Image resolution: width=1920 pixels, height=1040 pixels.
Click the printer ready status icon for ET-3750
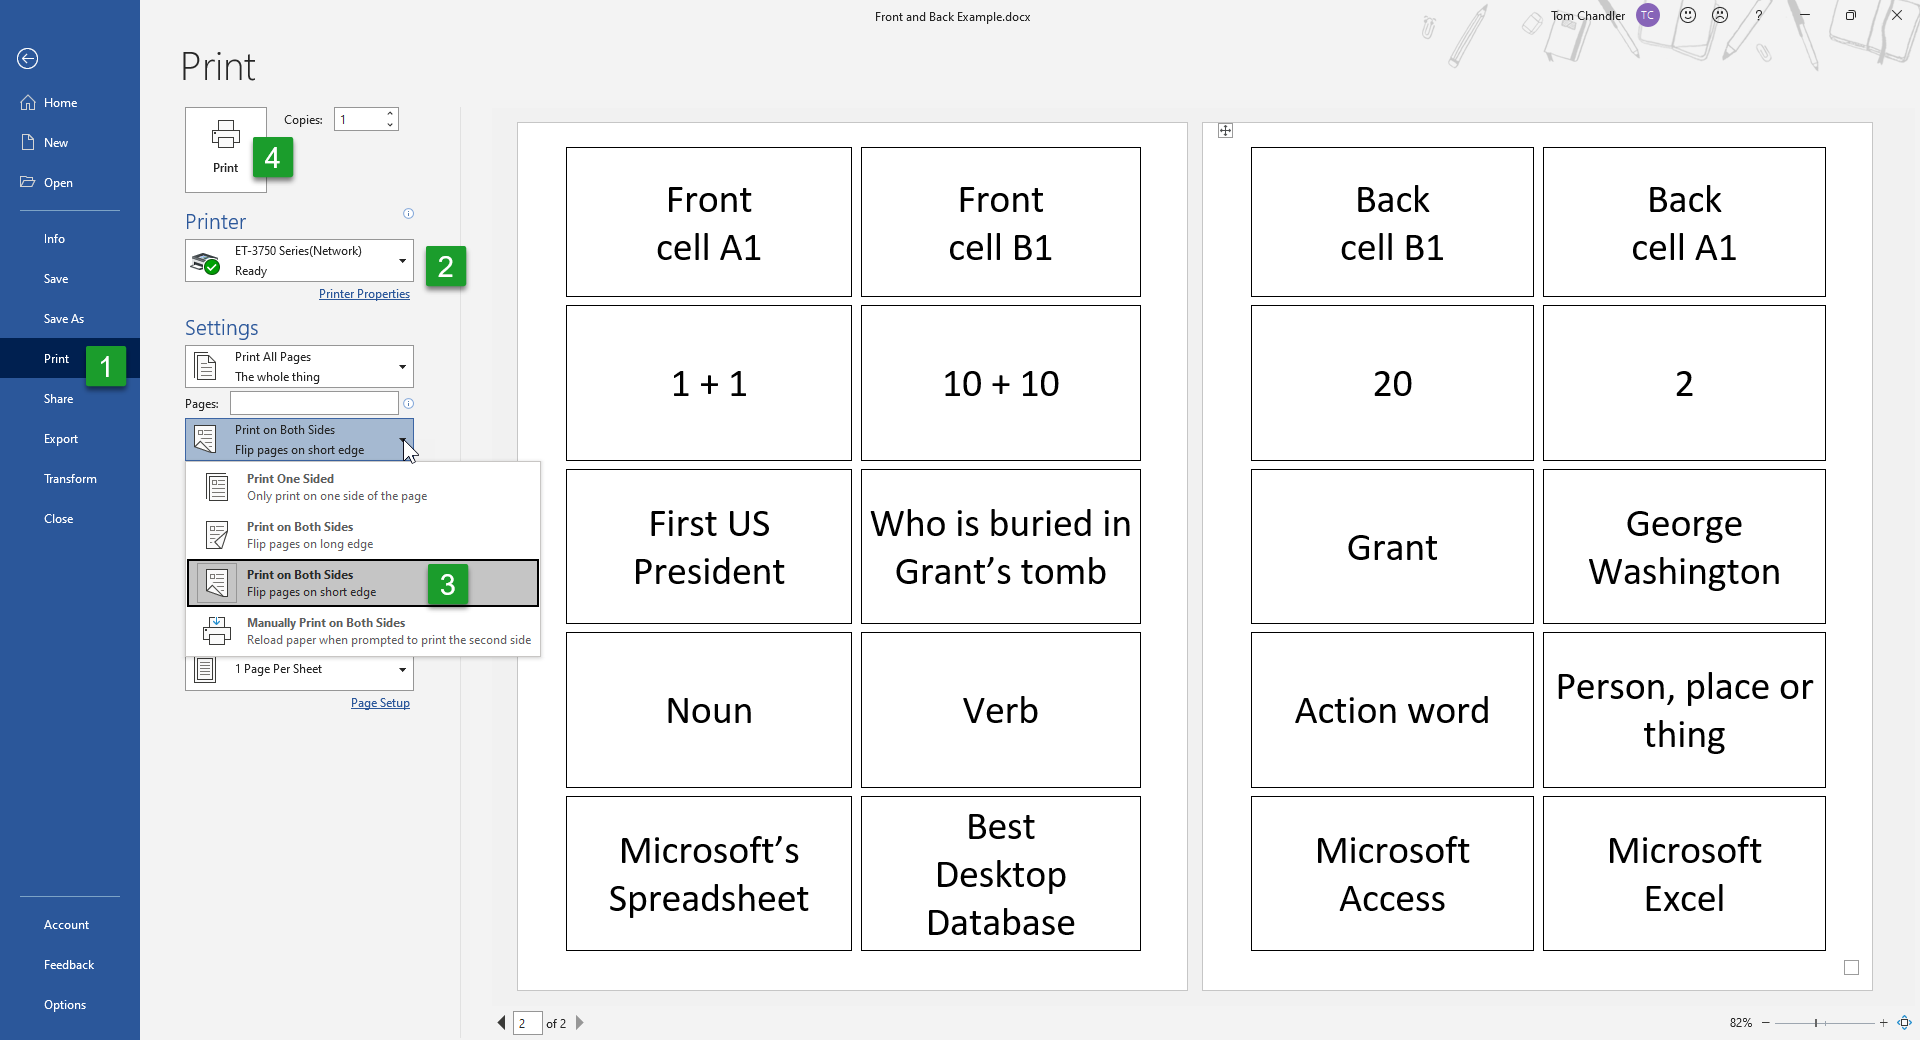pos(207,263)
